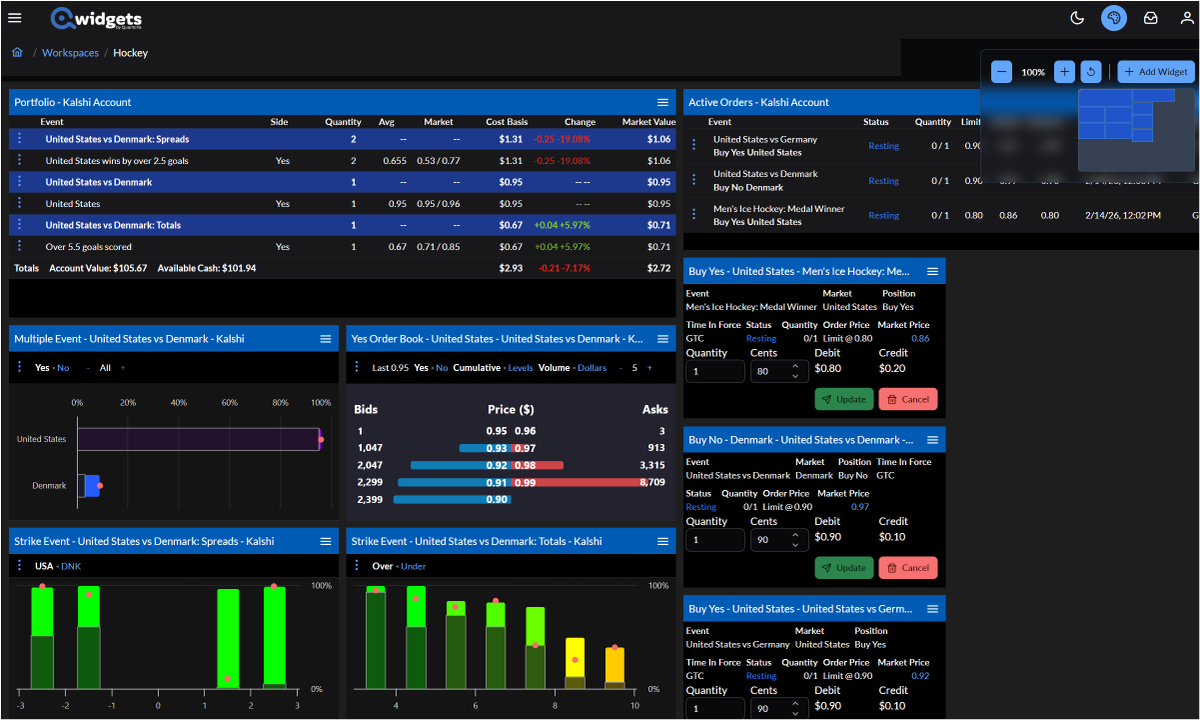Viewport: 1200px width, 720px height.
Task: Select the United States vs Denmark: Totals row
Action: pyautogui.click(x=342, y=225)
